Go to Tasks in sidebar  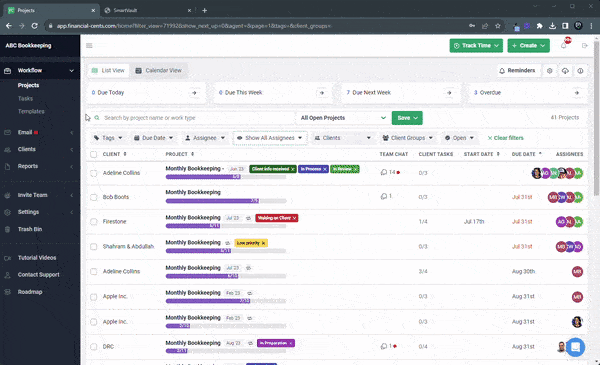[25, 98]
